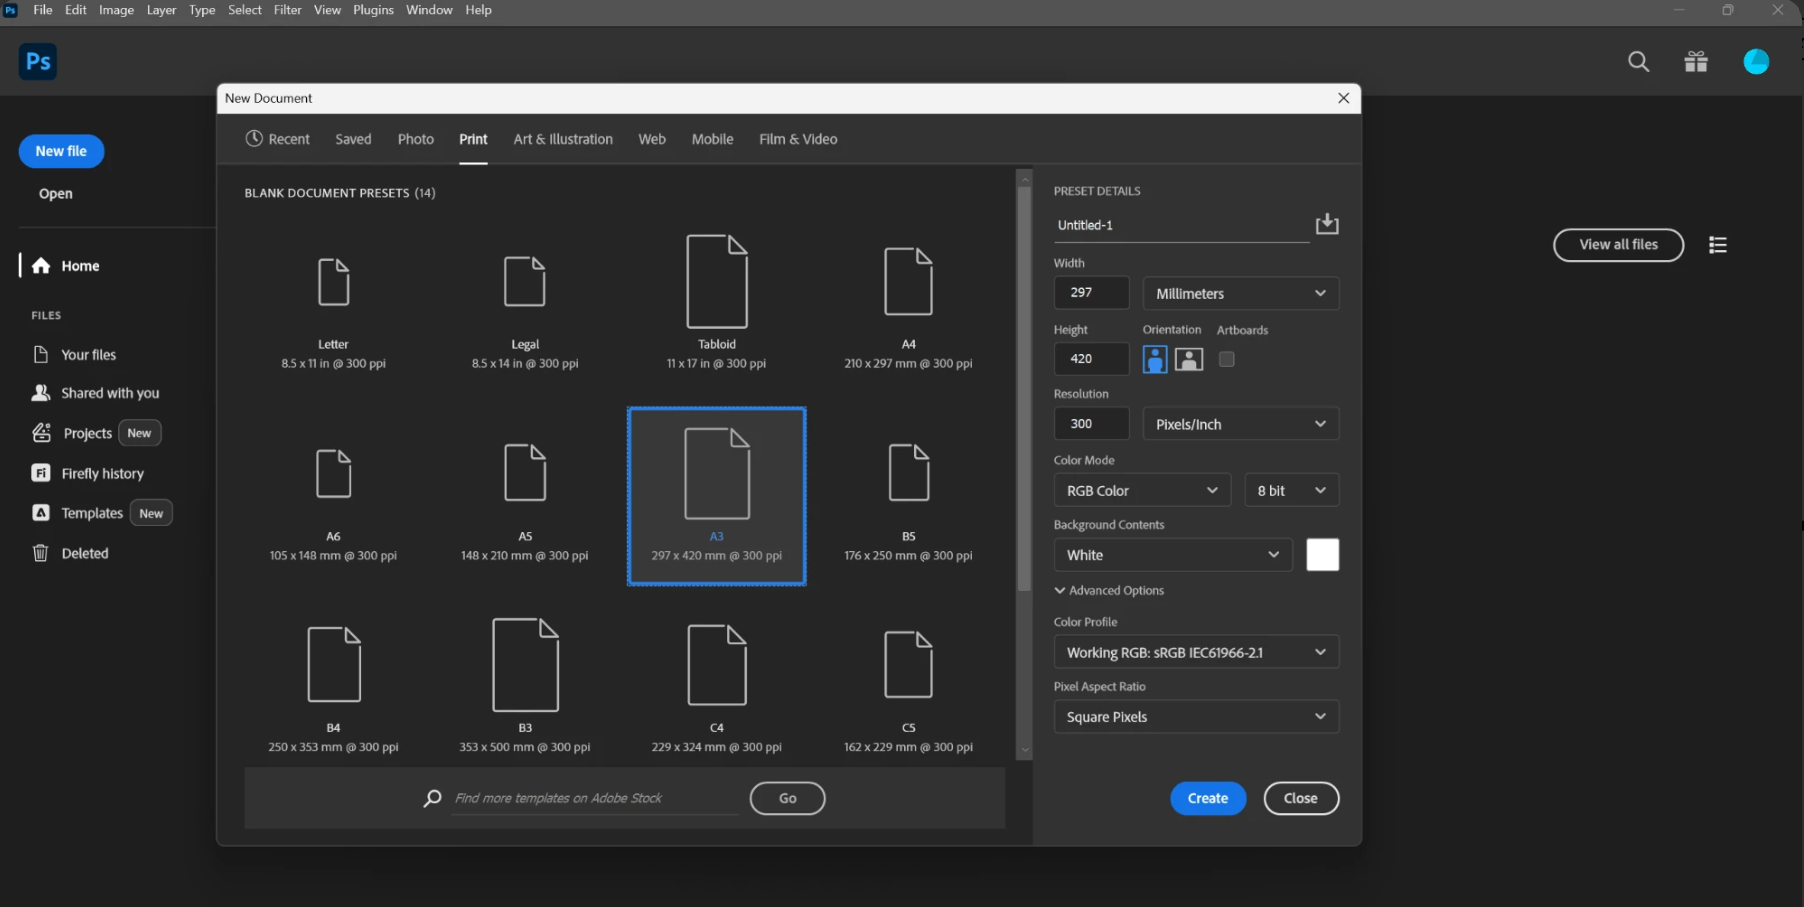Switch to list view icon
The width and height of the screenshot is (1804, 907).
(1718, 245)
